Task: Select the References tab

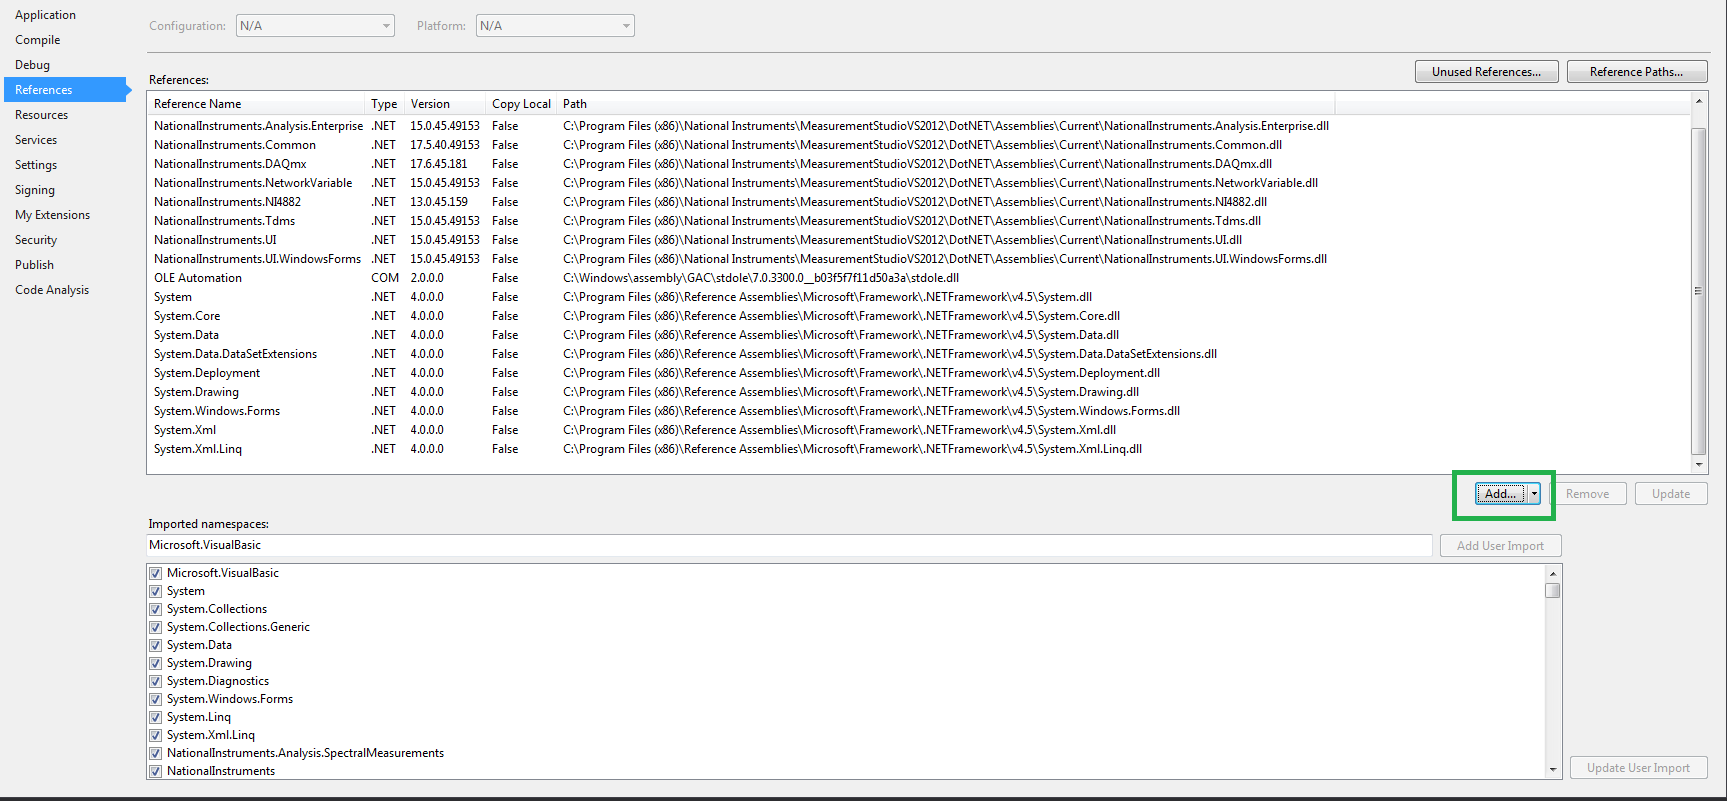Action: pyautogui.click(x=66, y=90)
